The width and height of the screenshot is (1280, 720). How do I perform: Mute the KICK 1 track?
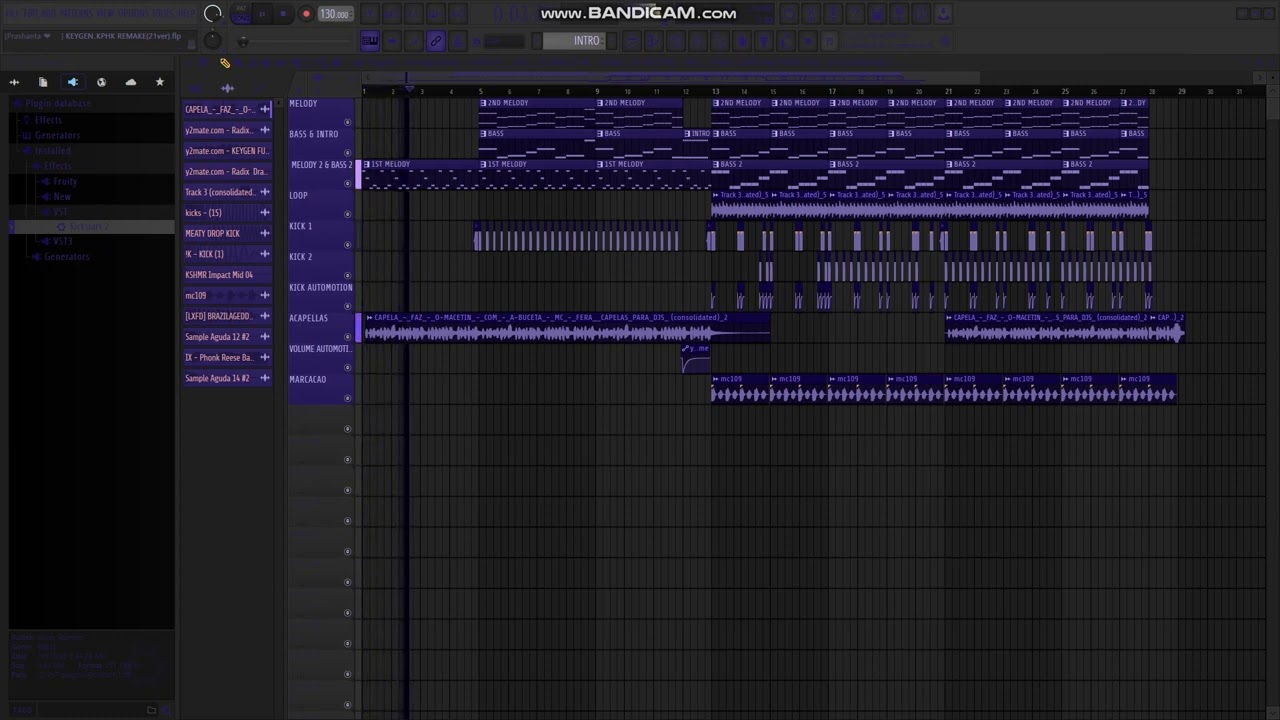pos(348,245)
